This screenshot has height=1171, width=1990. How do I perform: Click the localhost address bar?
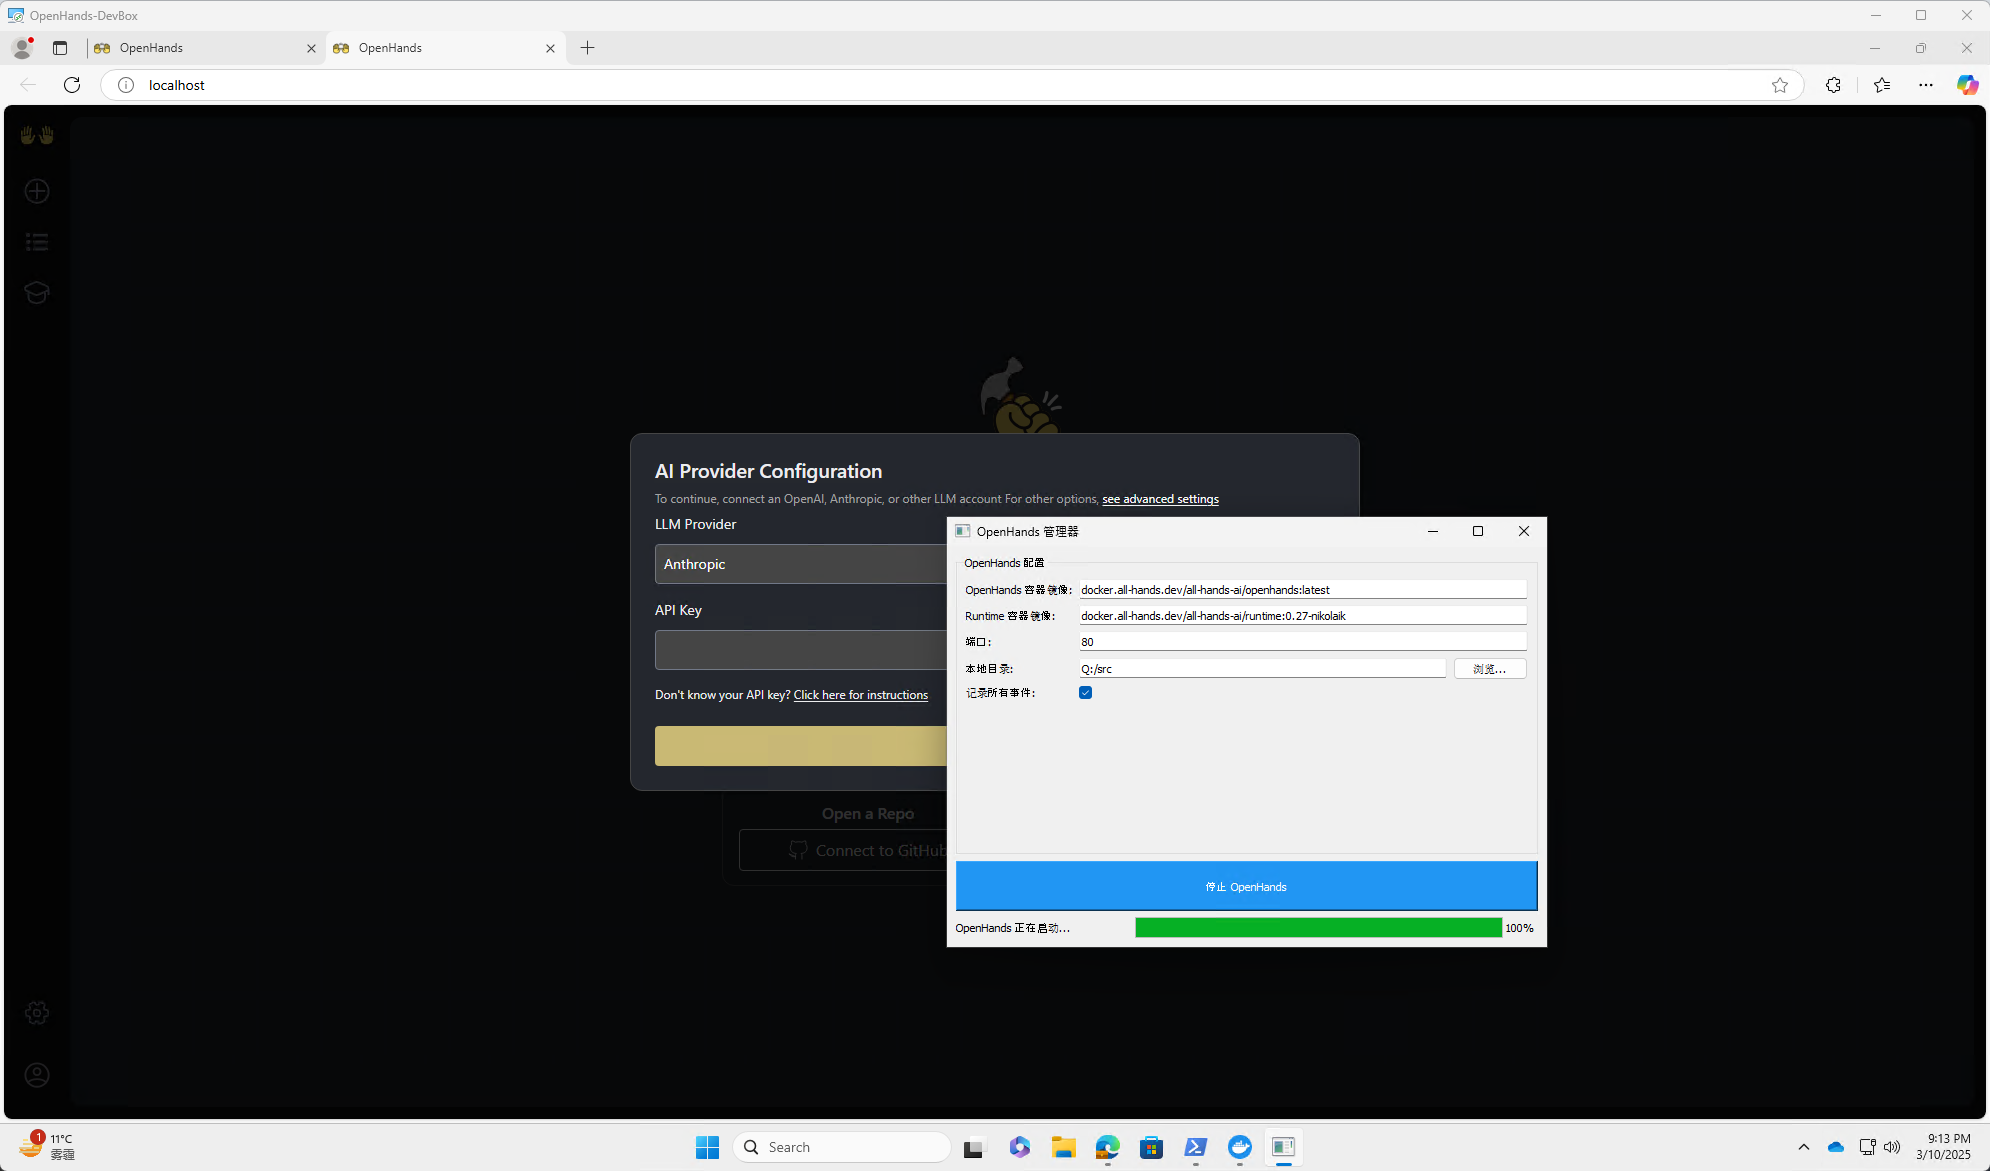950,85
